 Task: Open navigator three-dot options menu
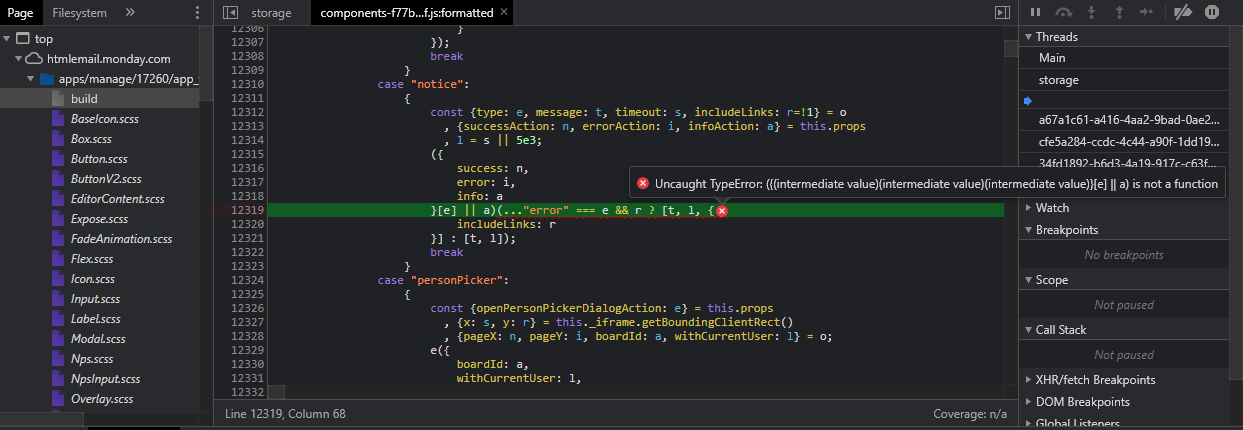click(196, 13)
